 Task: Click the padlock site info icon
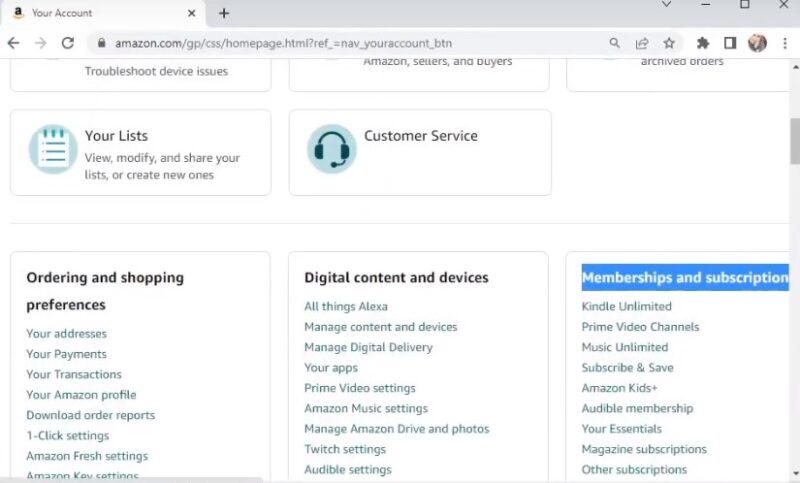(x=102, y=43)
